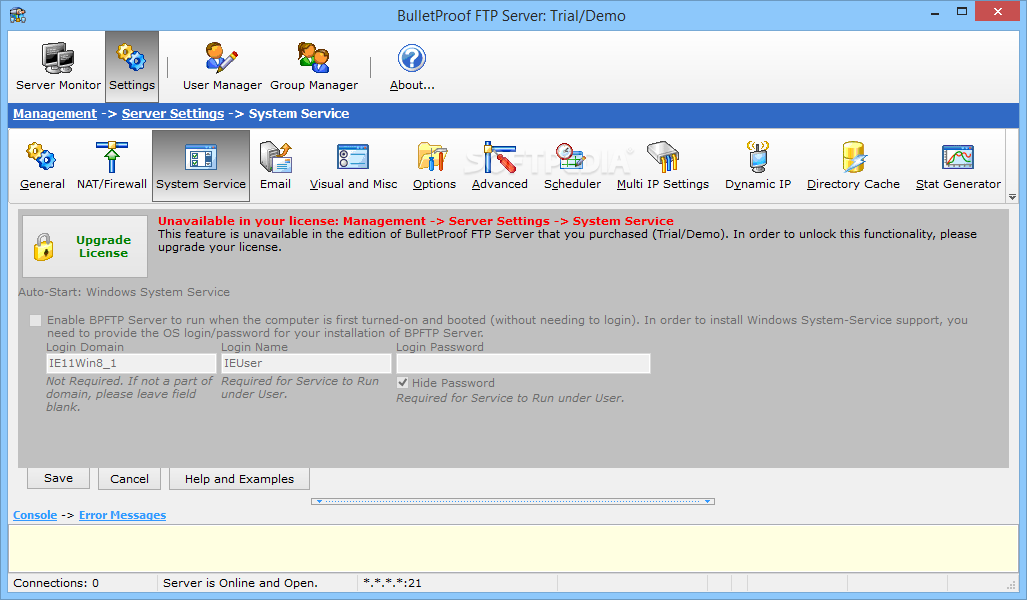
Task: Open Multi IP Settings
Action: [x=662, y=166]
